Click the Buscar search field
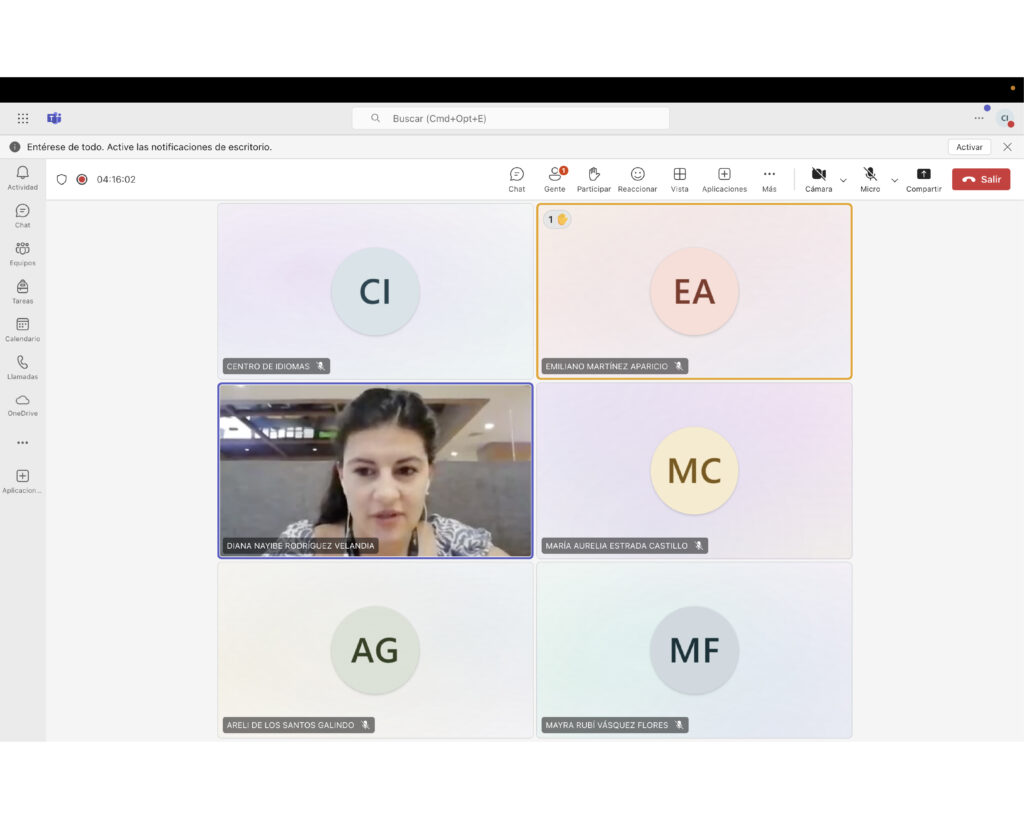The width and height of the screenshot is (1024, 819). (x=511, y=118)
